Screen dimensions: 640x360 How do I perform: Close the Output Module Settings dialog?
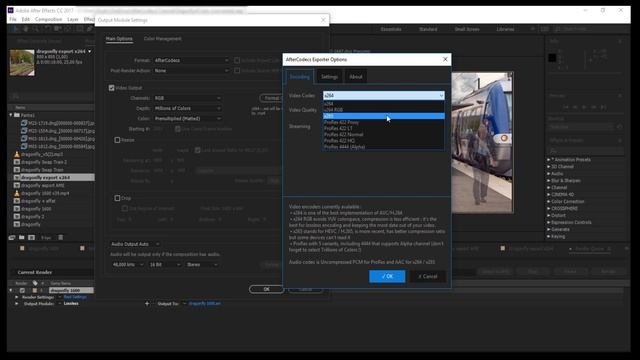[x=323, y=20]
